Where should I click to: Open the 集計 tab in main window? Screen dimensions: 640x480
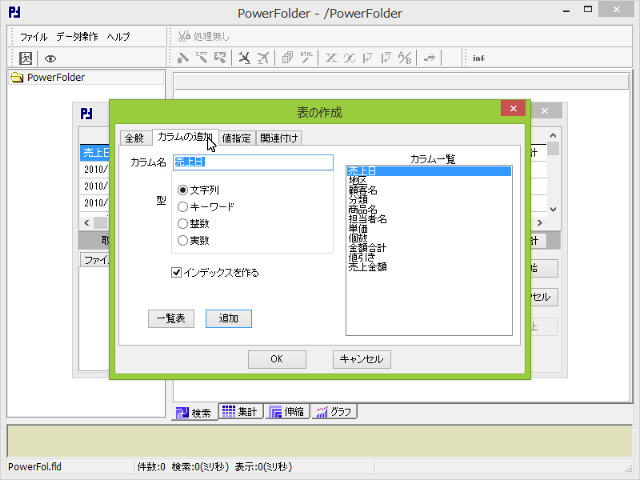[x=240, y=411]
